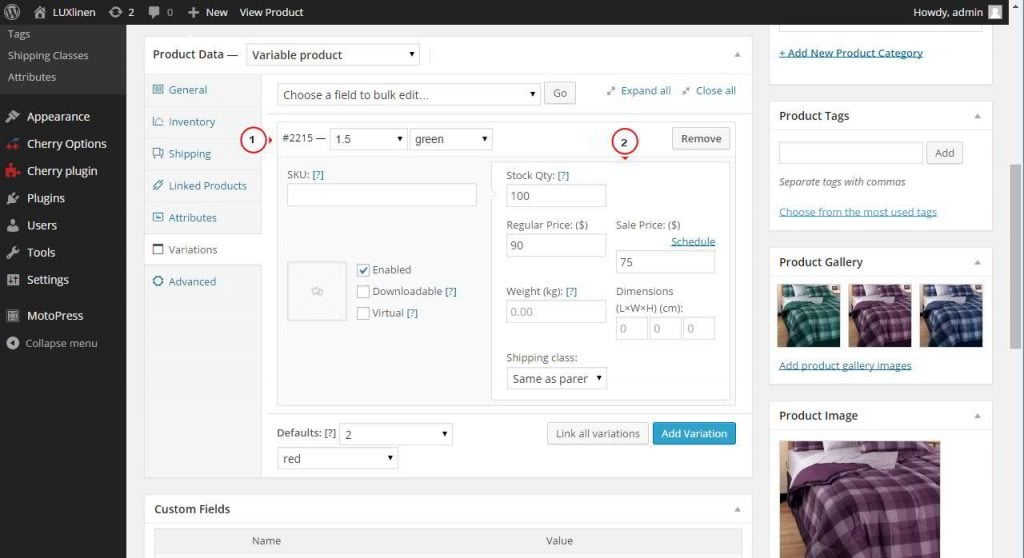Open the updates icon in admin bar
1024x558 pixels.
pos(116,12)
